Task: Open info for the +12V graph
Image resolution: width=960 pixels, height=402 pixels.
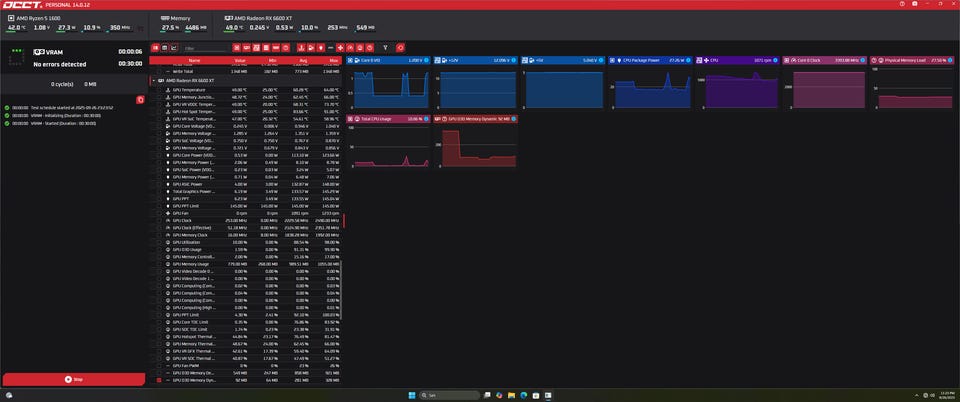Action: (x=514, y=61)
